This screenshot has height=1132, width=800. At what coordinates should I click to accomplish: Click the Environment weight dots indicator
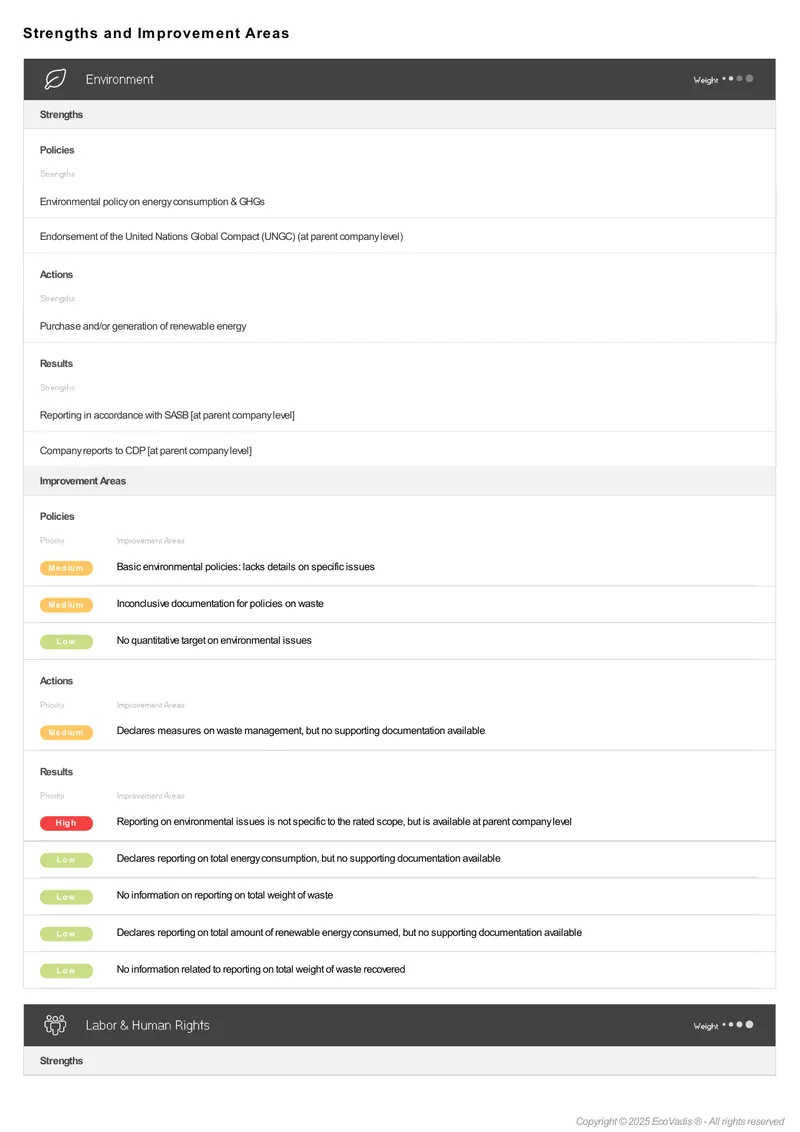[x=737, y=79]
